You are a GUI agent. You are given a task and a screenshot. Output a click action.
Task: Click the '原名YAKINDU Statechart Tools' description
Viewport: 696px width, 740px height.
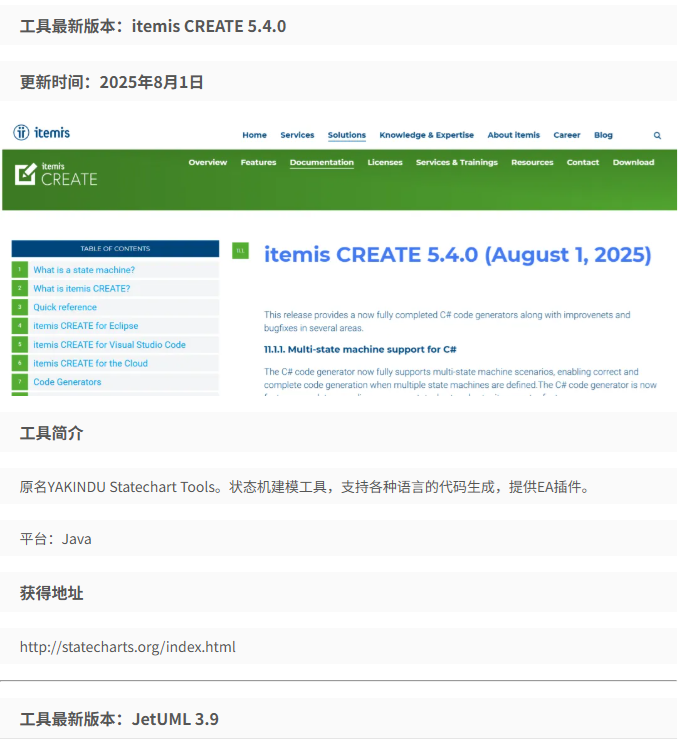(x=306, y=487)
